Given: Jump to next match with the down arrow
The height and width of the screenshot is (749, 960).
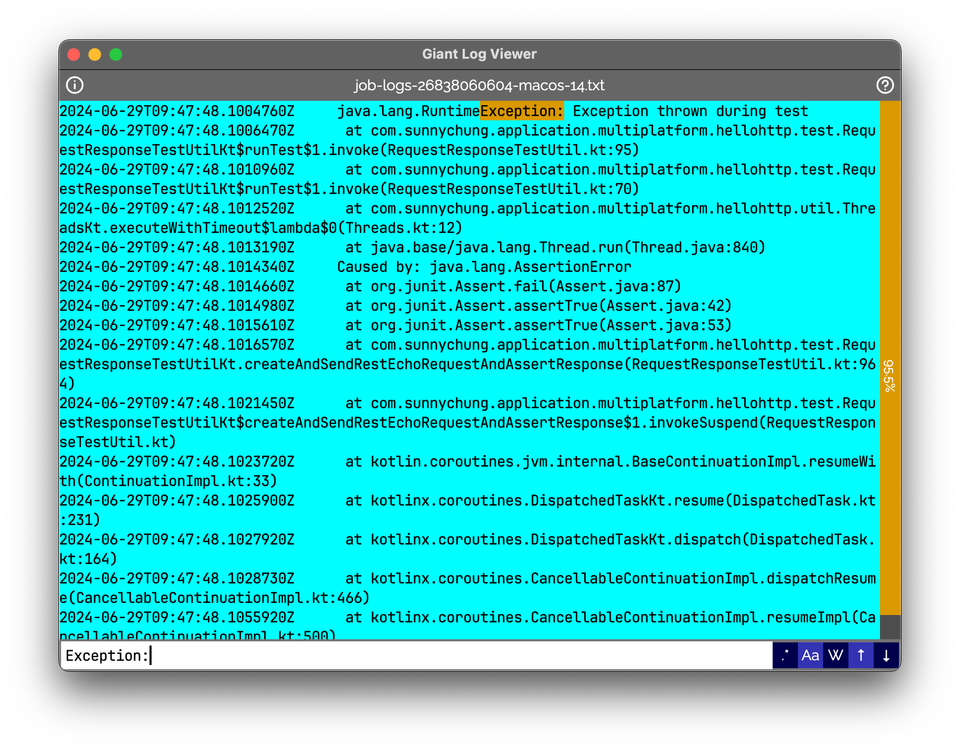Looking at the screenshot, I should pos(886,655).
